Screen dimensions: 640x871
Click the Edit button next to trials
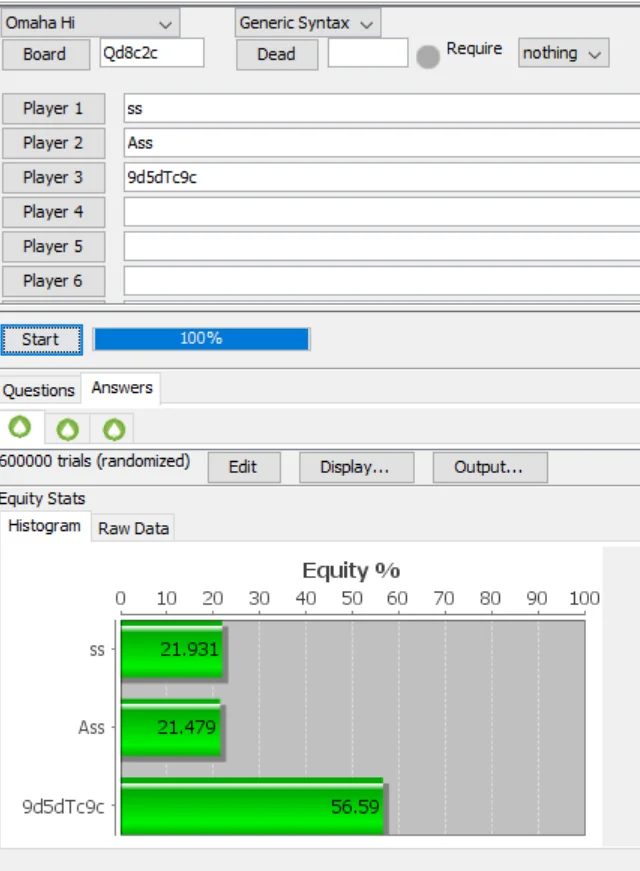[242, 467]
